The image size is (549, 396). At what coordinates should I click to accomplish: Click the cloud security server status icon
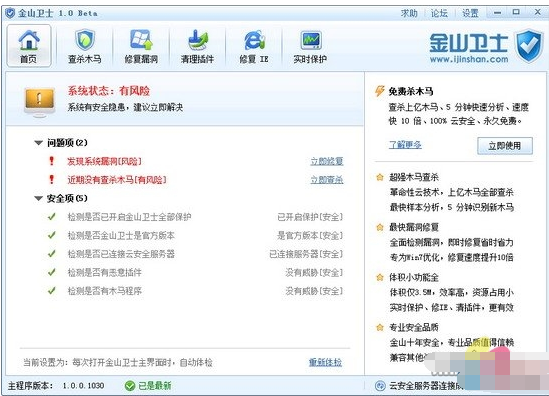pos(380,385)
